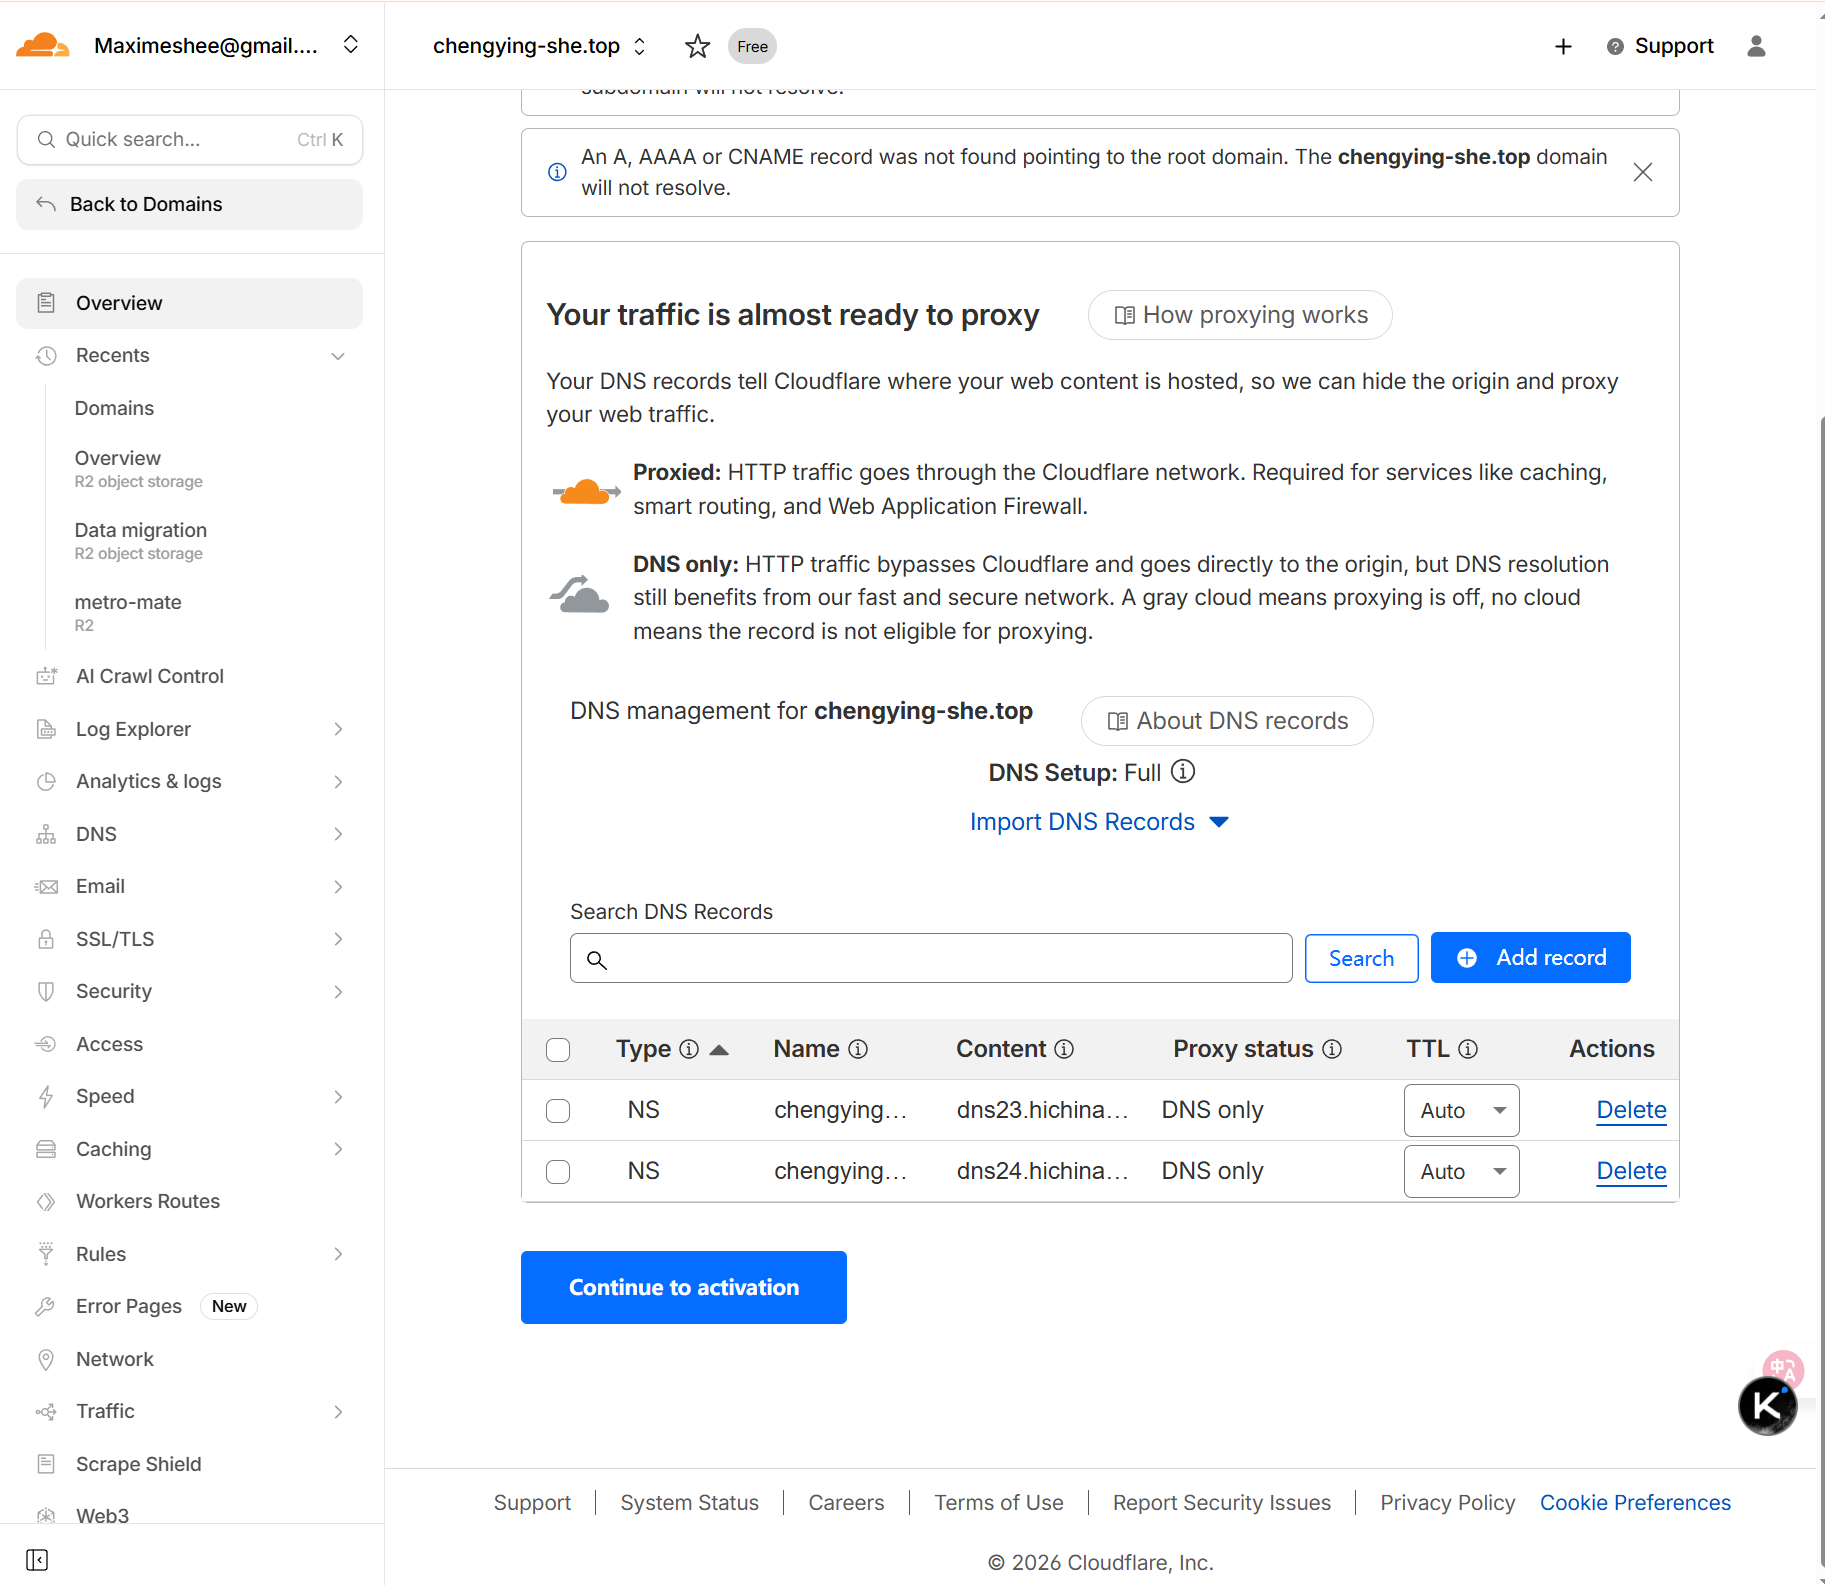
Task: Click the DNS Setup info icon
Action: pyautogui.click(x=1183, y=772)
